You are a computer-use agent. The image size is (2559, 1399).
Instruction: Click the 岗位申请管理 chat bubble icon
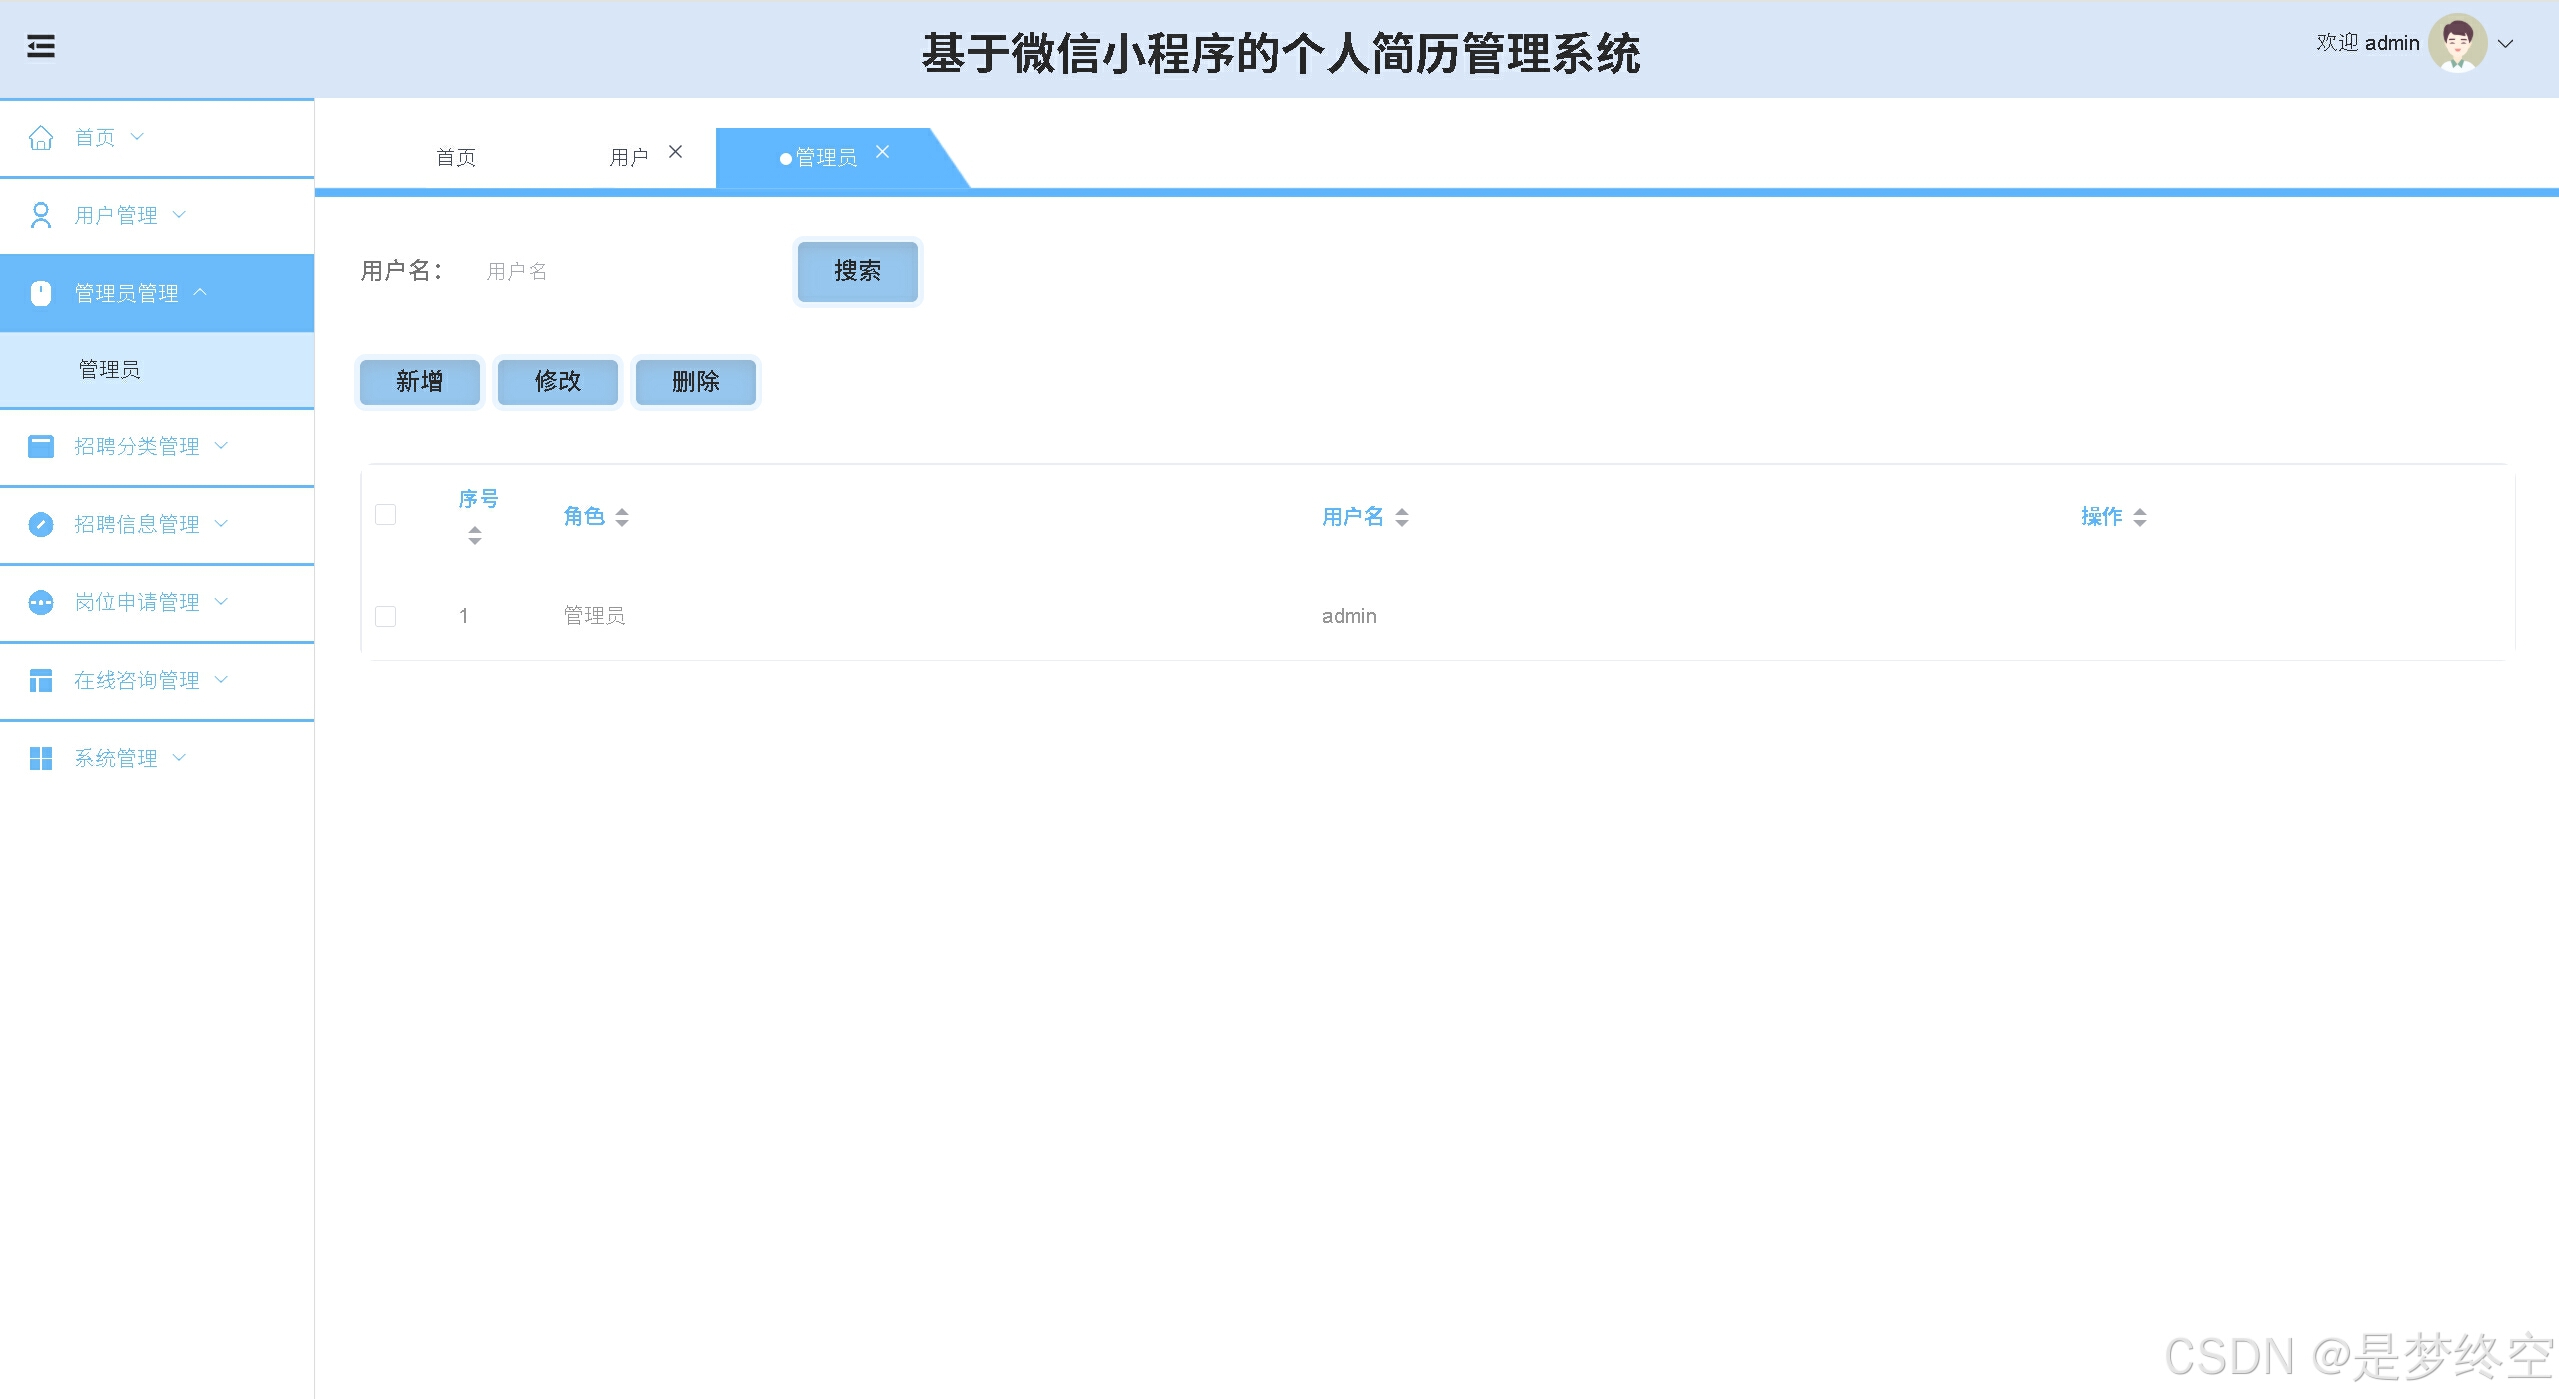[41, 602]
